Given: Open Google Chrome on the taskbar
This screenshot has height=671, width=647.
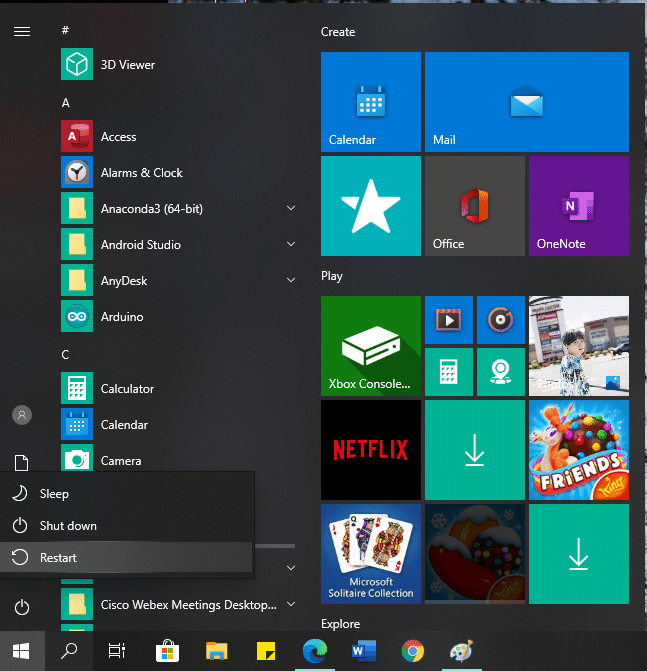Looking at the screenshot, I should point(413,651).
